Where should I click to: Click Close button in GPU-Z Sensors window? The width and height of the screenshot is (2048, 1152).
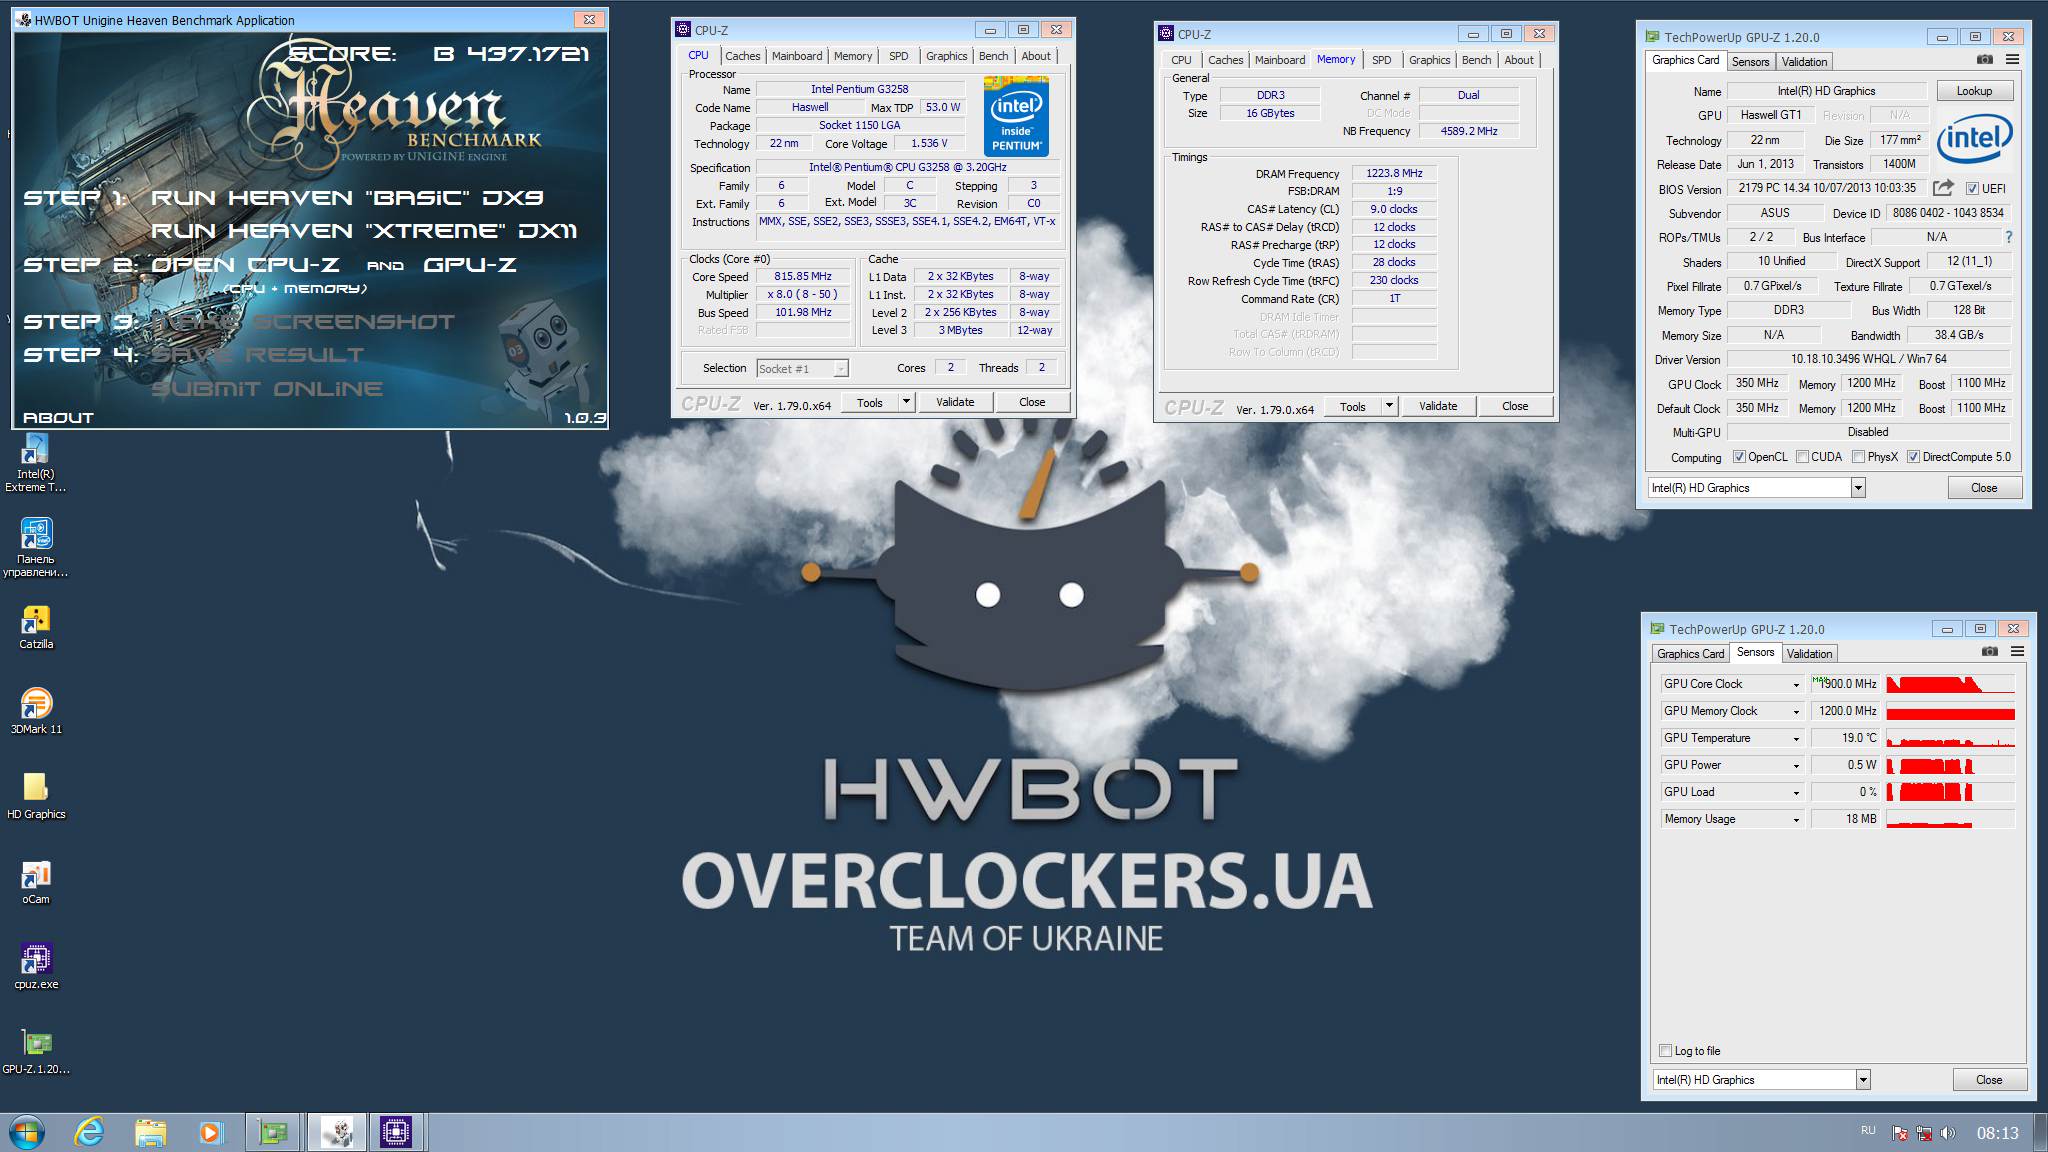point(1989,1080)
